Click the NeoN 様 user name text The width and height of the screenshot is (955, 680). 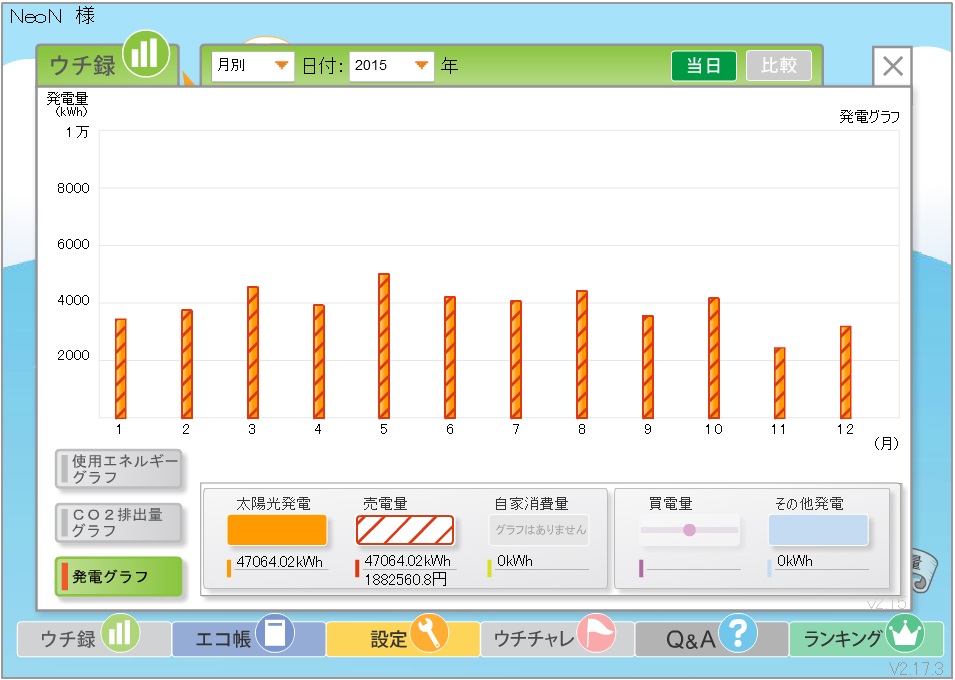coord(52,16)
